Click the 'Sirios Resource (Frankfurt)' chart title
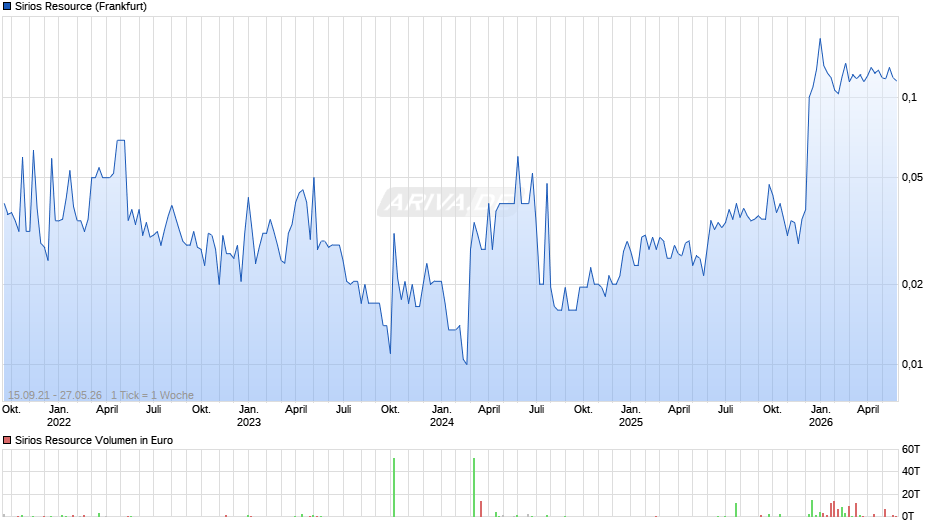The image size is (940, 526). [81, 7]
